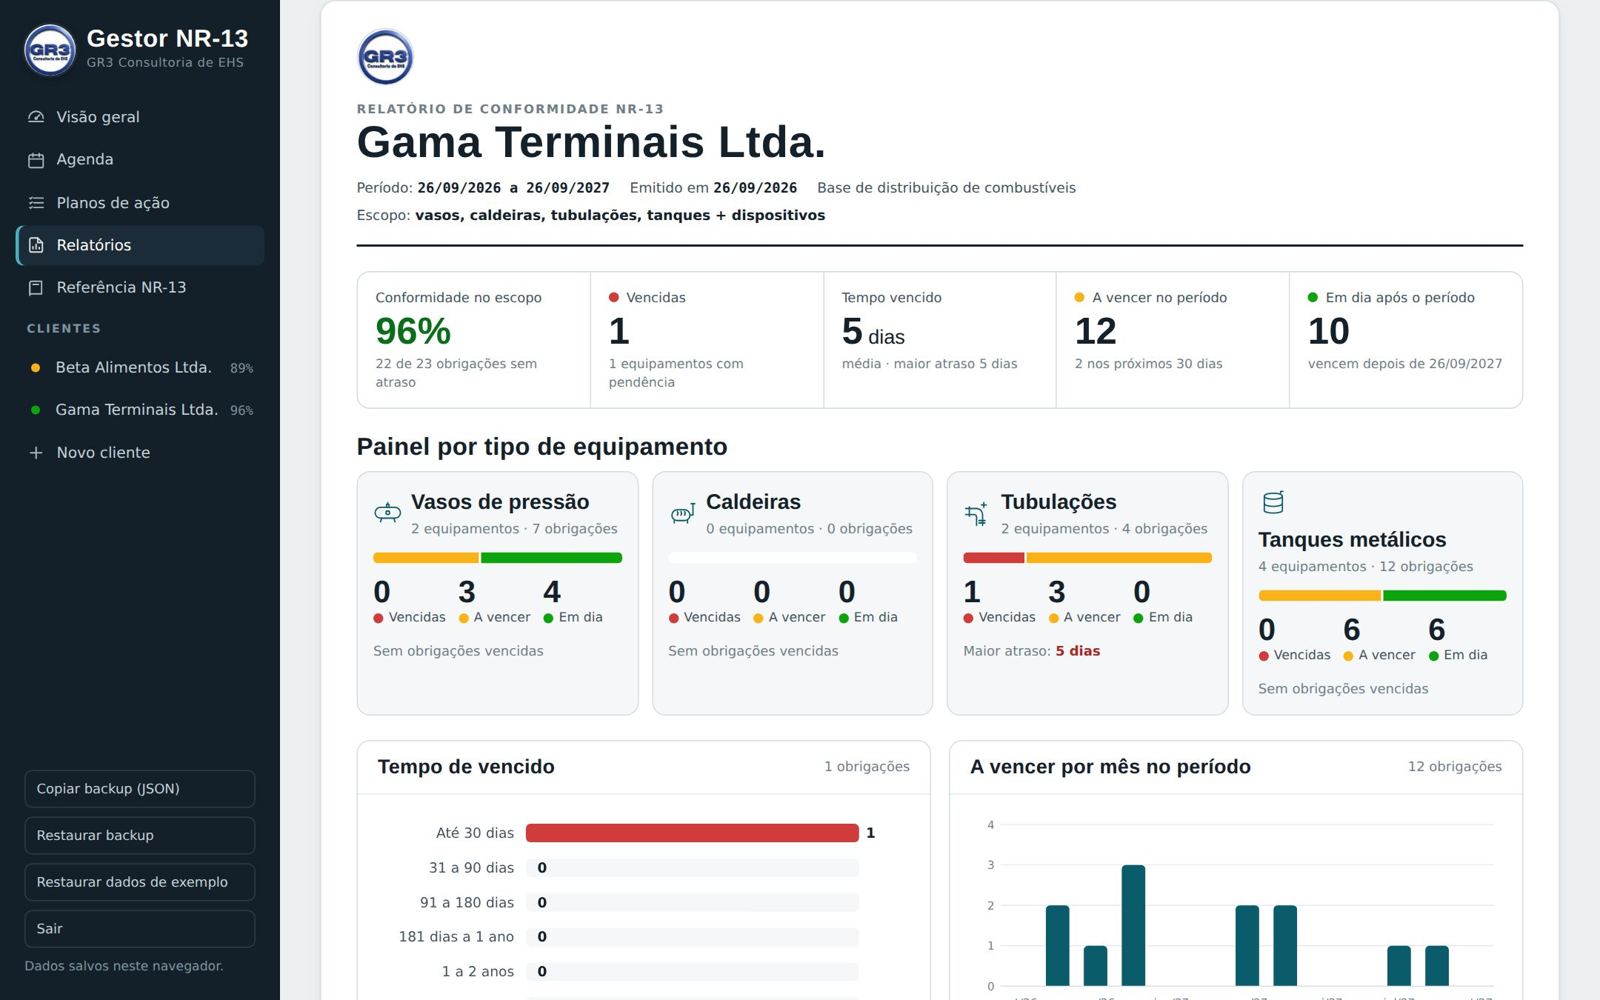Click Restaurar backup button
Image resolution: width=1600 pixels, height=1000 pixels.
pyautogui.click(x=140, y=835)
